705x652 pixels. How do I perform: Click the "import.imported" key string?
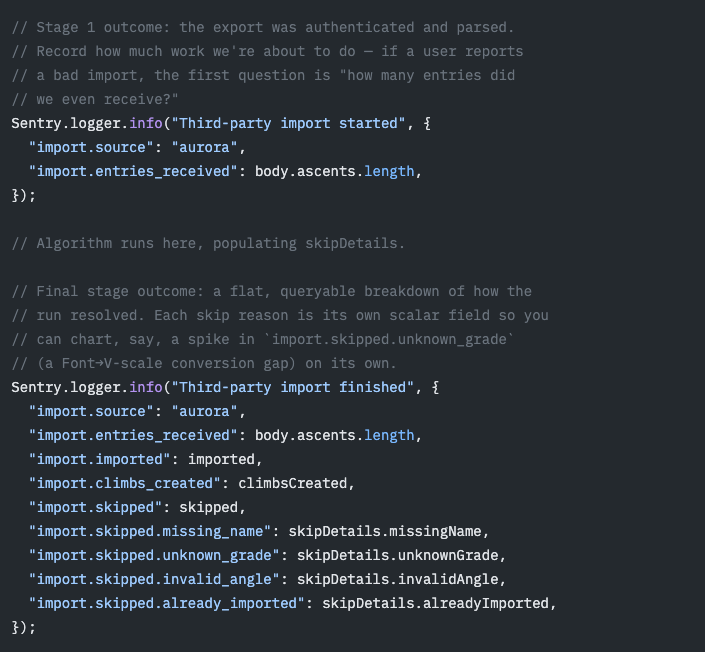pos(99,460)
